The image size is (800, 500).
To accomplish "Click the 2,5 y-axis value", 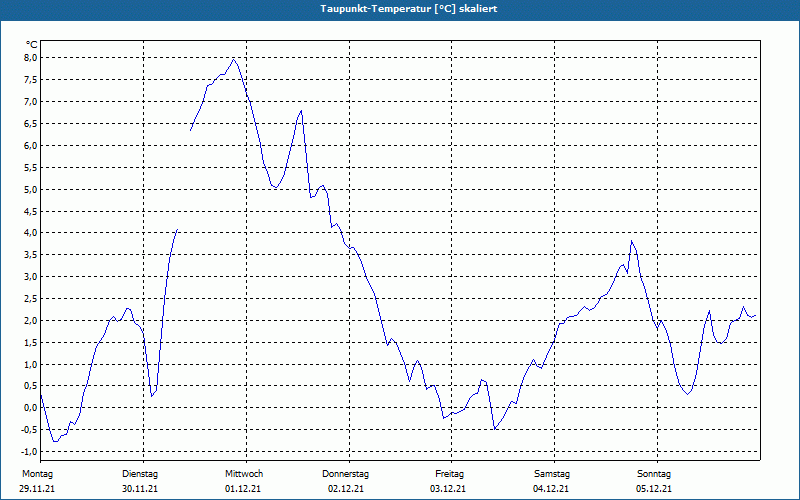I will pos(31,298).
